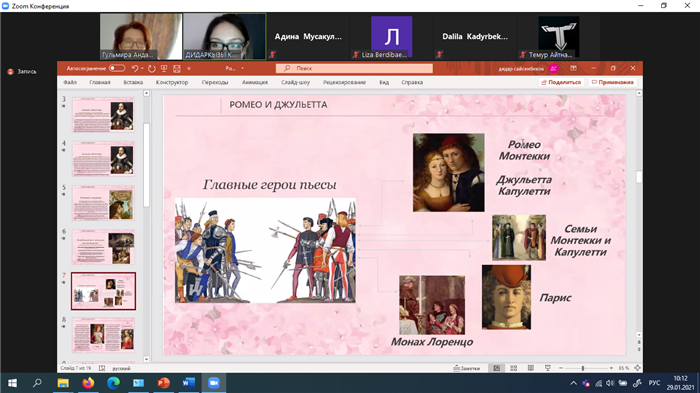700x393 pixels.
Task: Click the Примечания button
Action: tap(612, 82)
